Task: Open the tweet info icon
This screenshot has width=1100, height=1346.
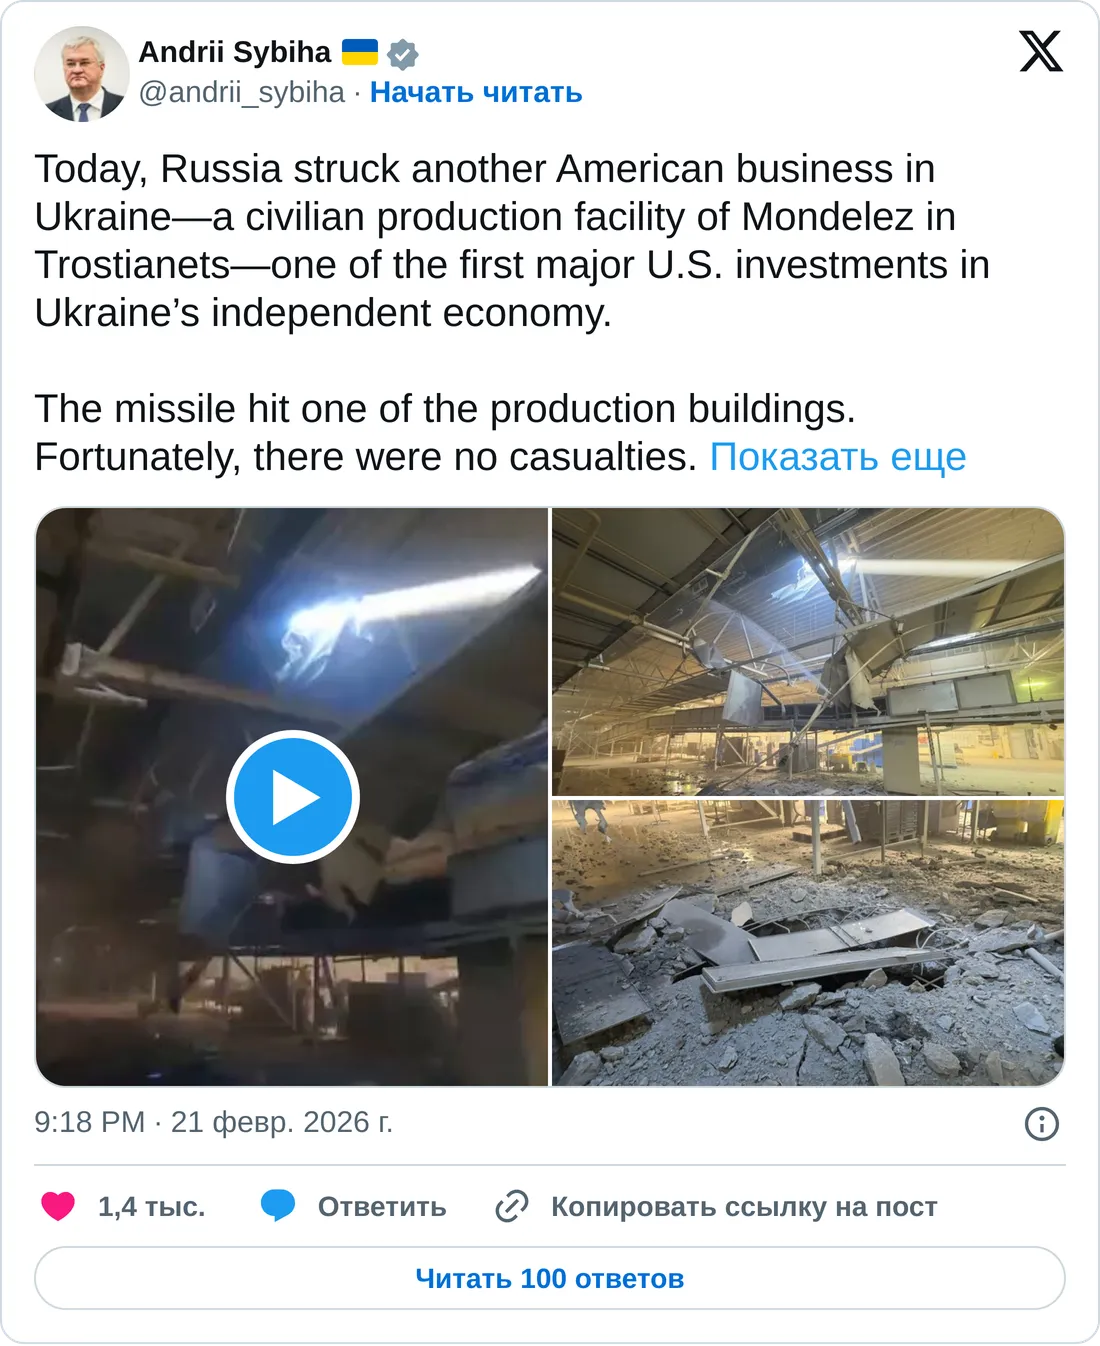Action: pyautogui.click(x=1042, y=1124)
